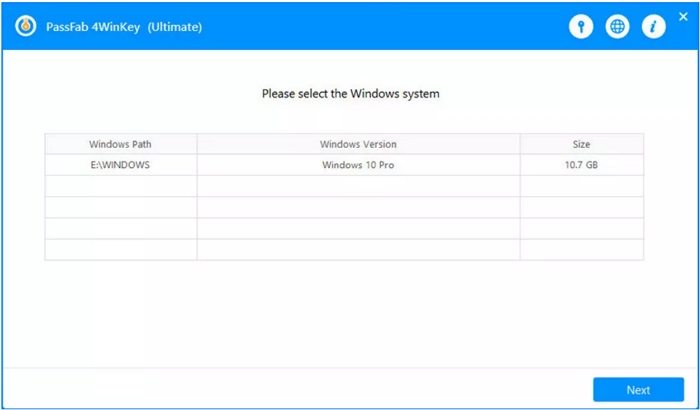Click the PassFab 4WinKey logo icon

[25, 27]
